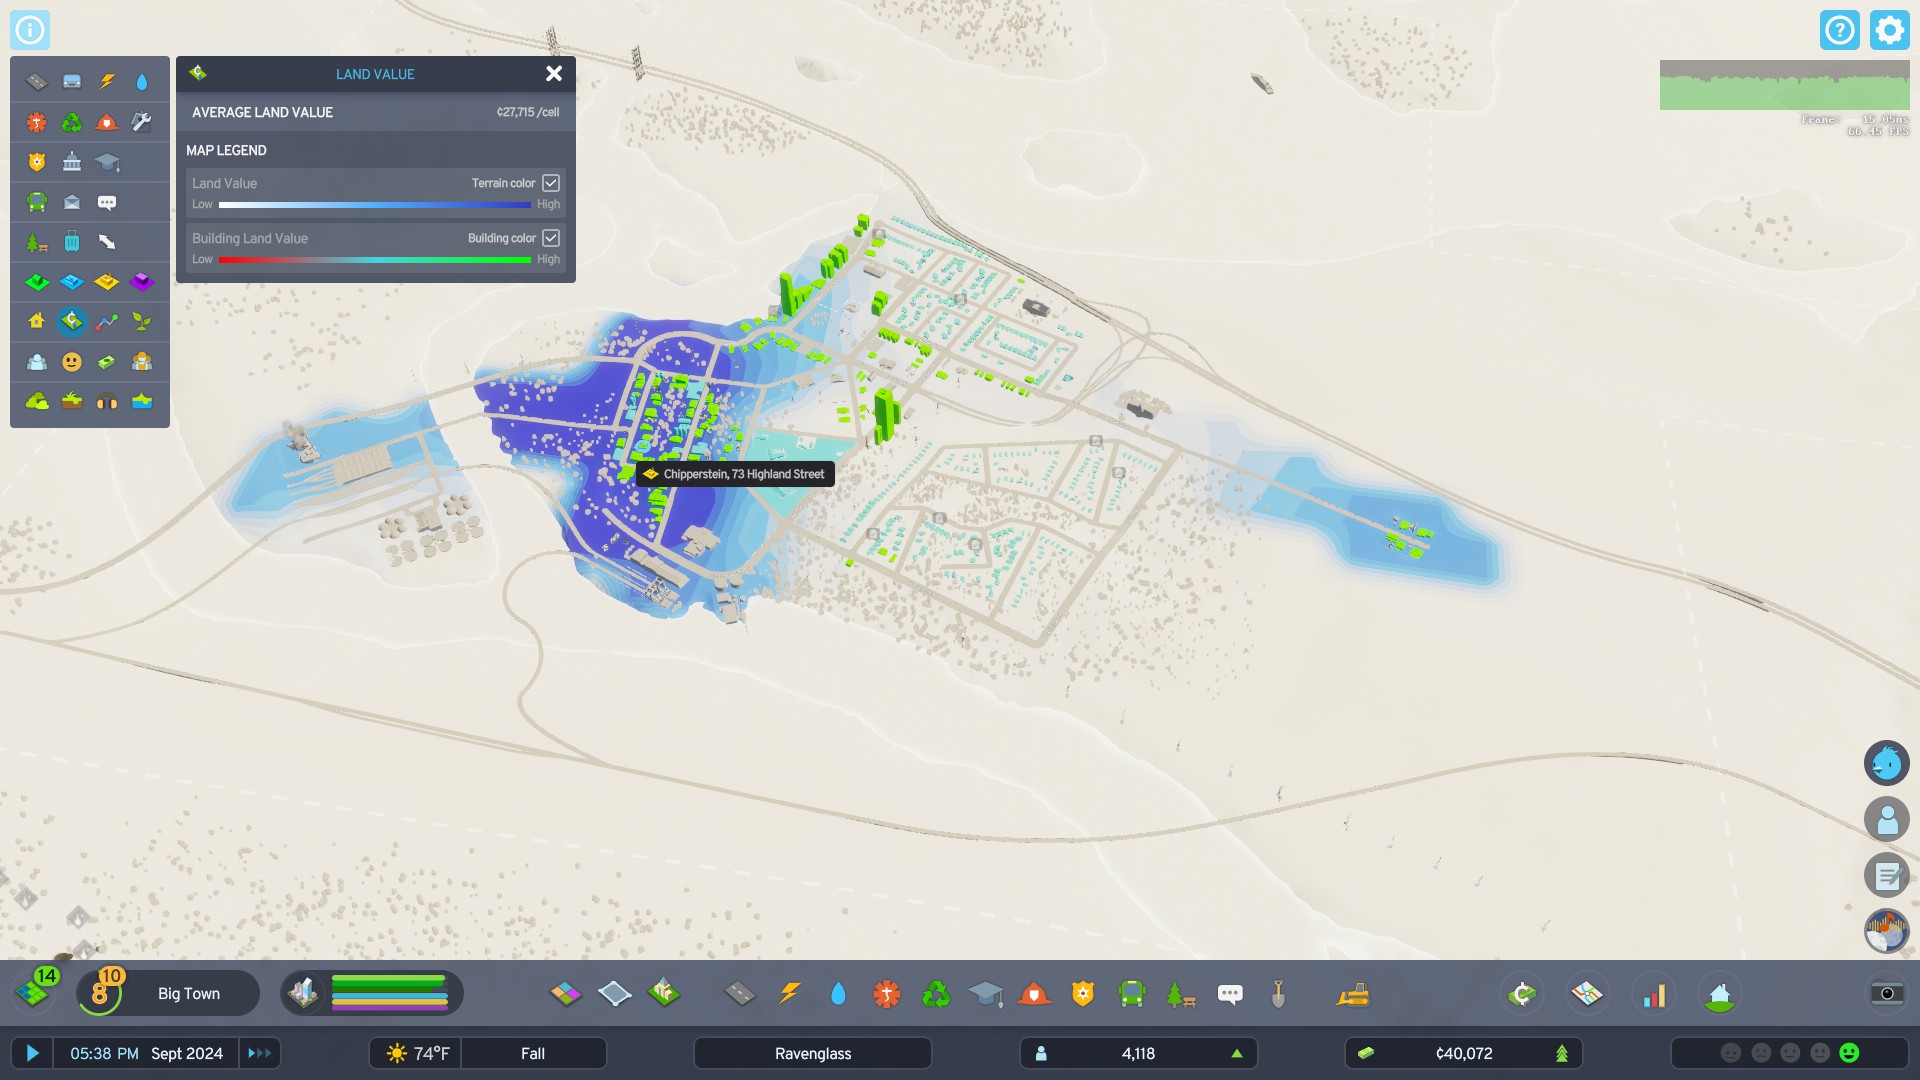
Task: Open the game settings gear
Action: (x=1889, y=30)
